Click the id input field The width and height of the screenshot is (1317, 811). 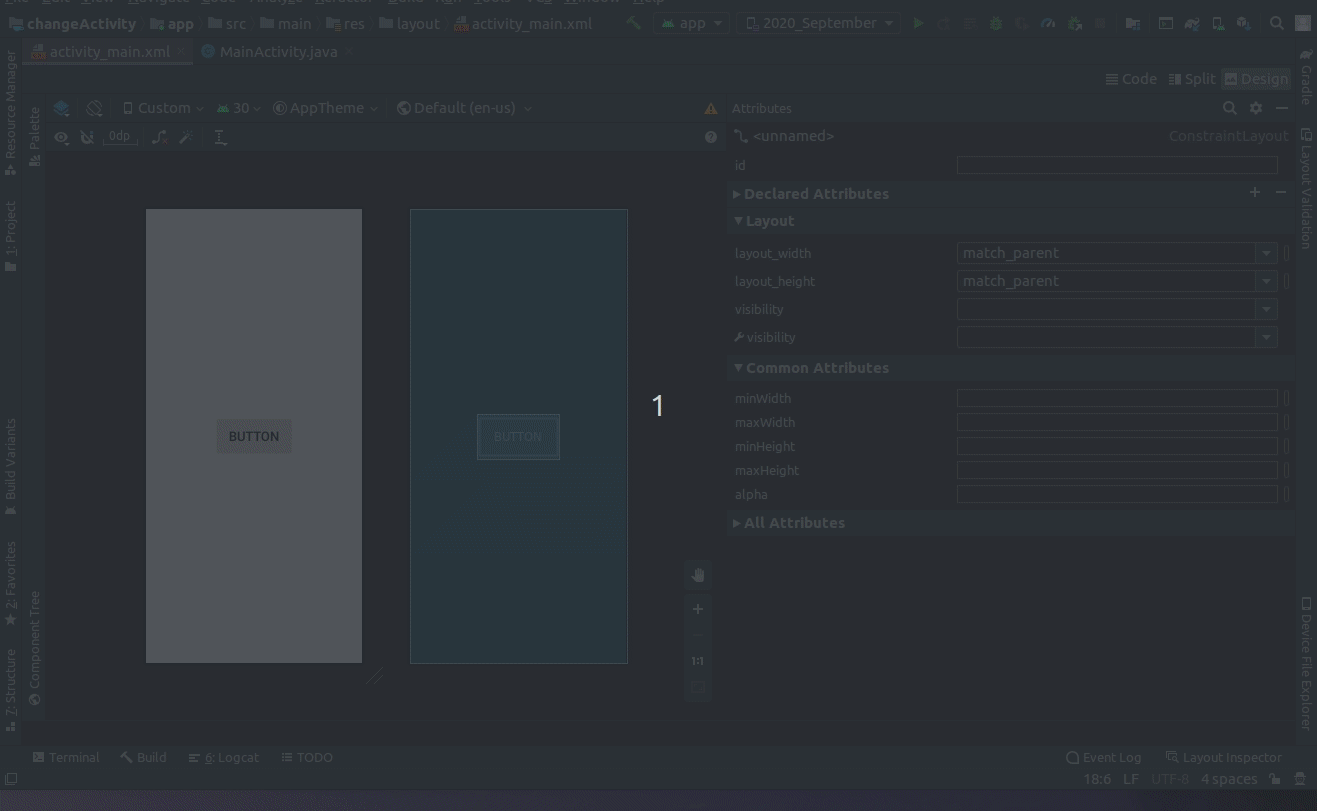1117,165
